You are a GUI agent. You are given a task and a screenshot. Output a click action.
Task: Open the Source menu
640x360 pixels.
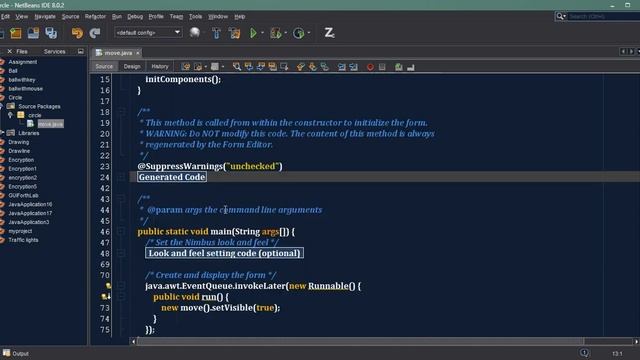[70, 17]
